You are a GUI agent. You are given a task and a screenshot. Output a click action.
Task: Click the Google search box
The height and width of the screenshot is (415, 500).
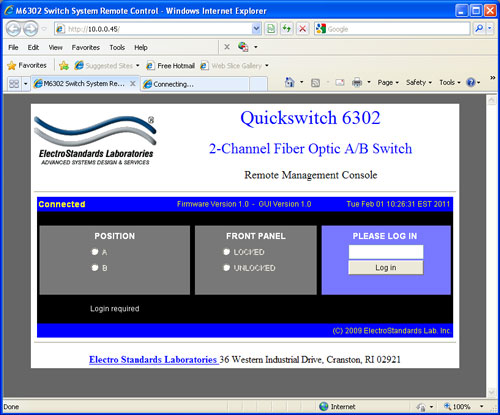[398, 29]
